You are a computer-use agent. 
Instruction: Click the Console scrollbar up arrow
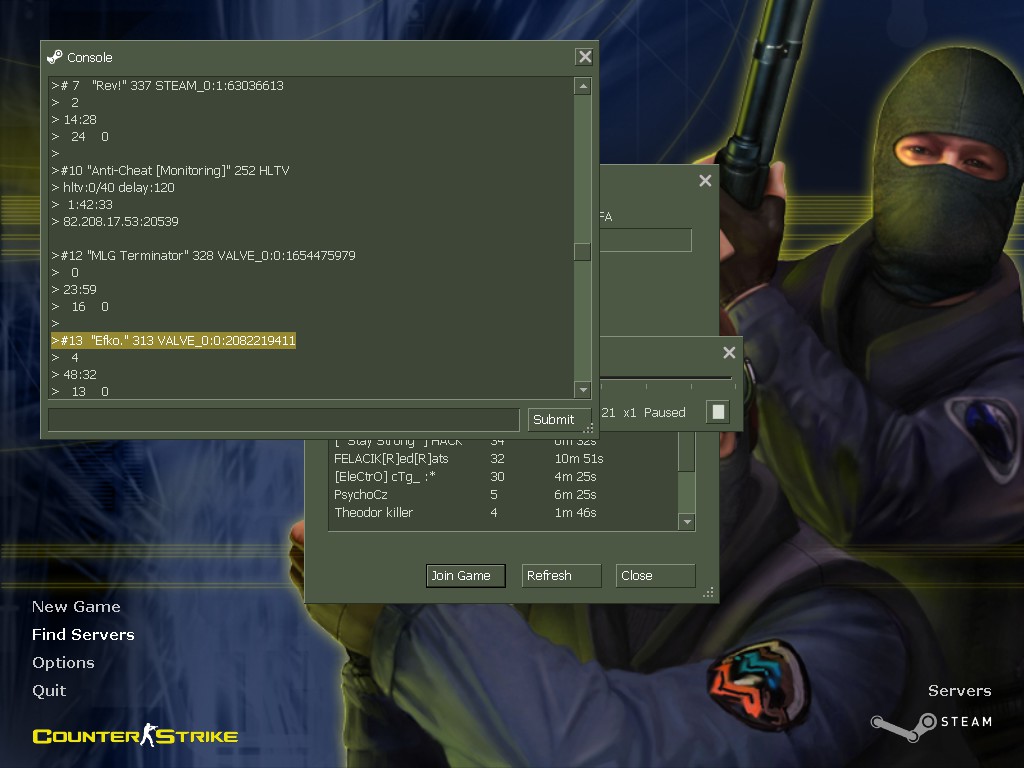(583, 86)
